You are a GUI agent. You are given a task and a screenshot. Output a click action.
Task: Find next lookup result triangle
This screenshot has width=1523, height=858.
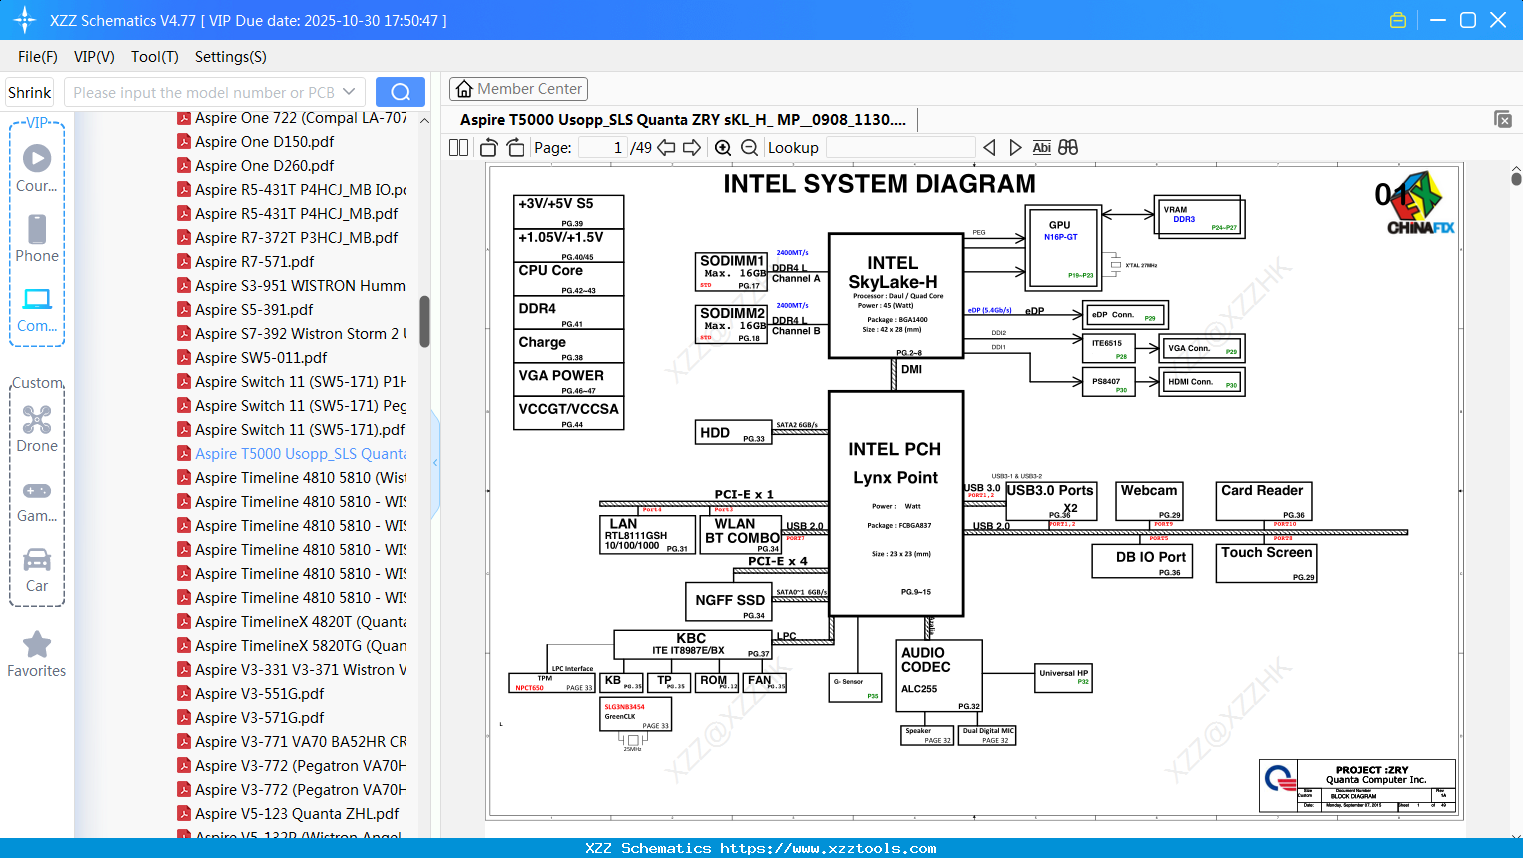(1015, 148)
